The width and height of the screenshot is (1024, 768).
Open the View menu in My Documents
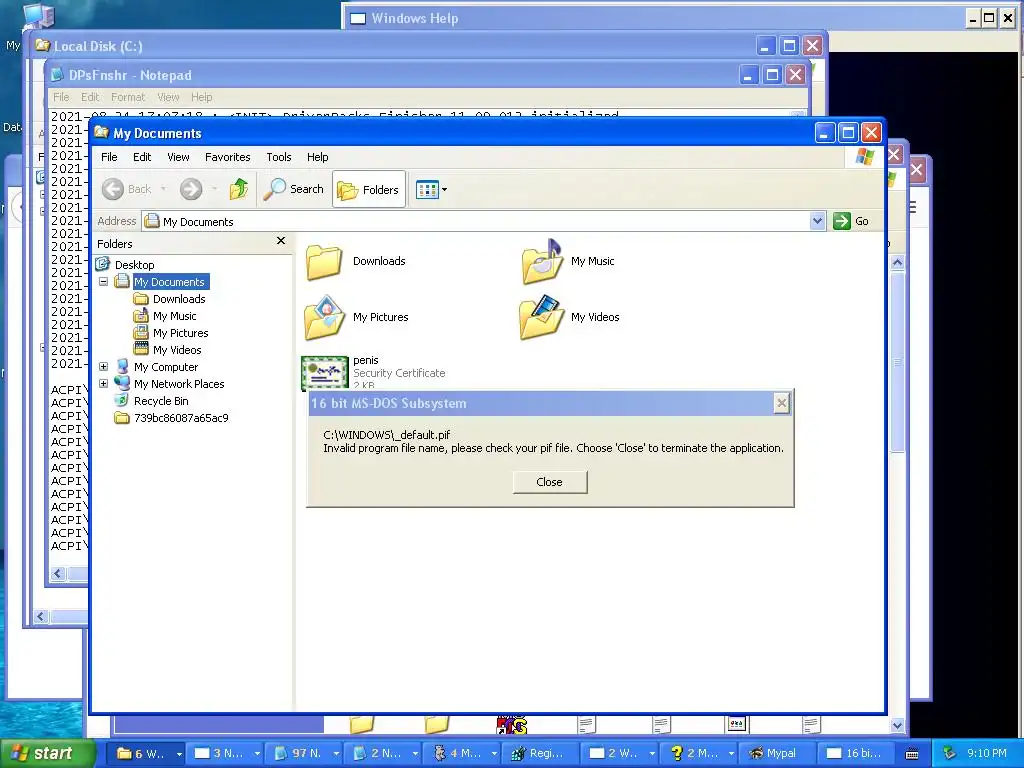(x=178, y=157)
